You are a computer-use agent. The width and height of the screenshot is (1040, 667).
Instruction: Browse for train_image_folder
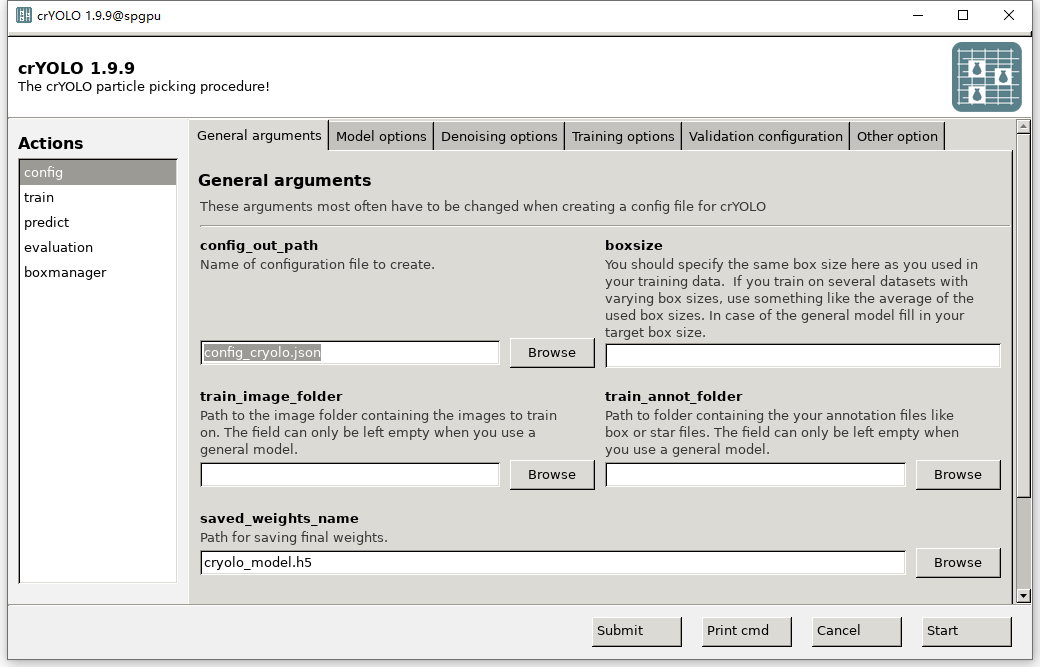click(552, 475)
